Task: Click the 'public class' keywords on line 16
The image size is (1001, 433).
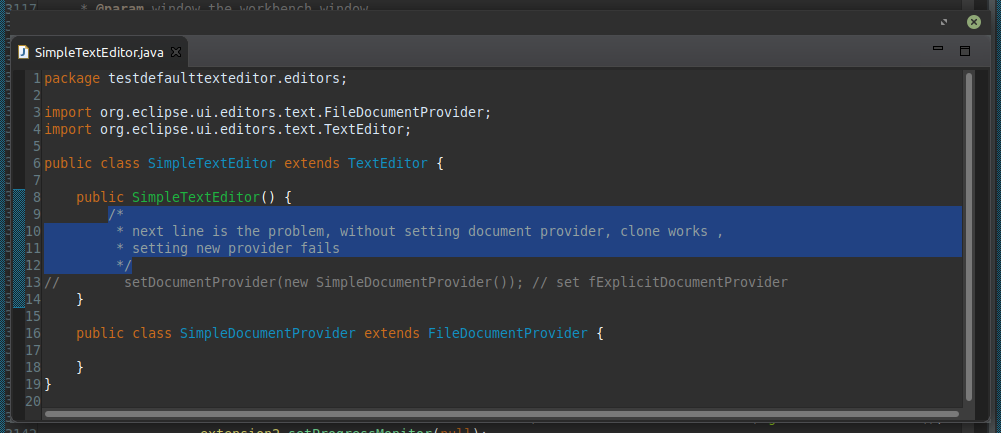Action: 124,333
